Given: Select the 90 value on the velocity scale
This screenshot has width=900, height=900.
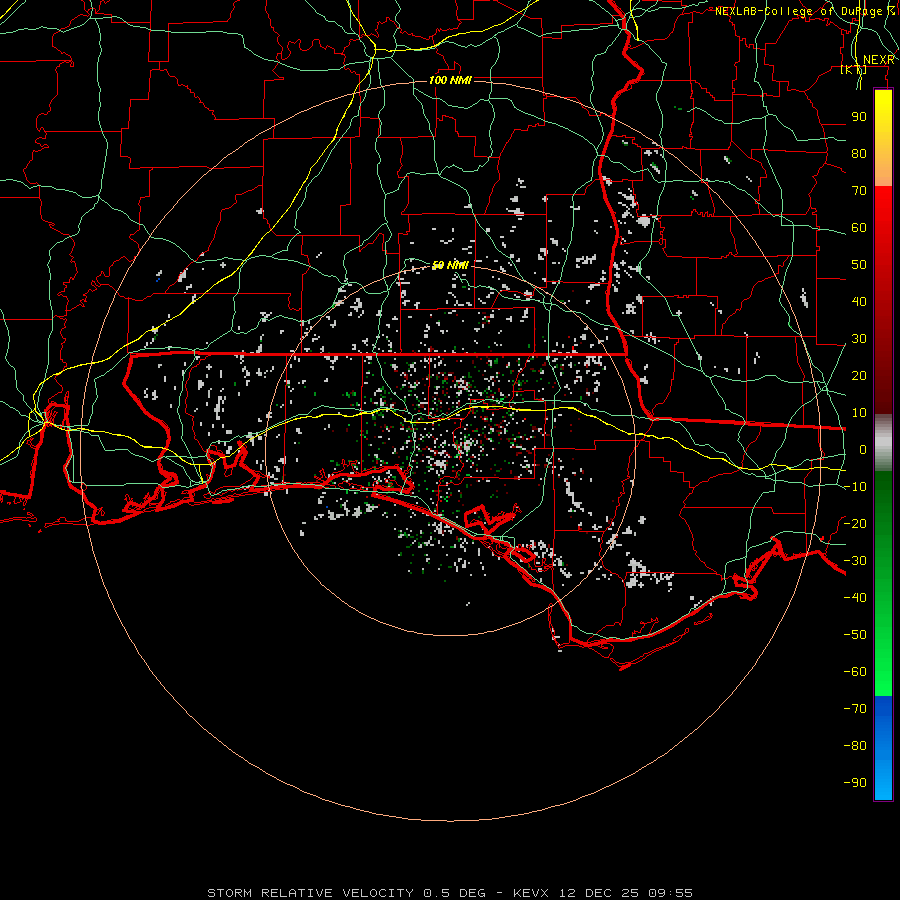Looking at the screenshot, I should 859,117.
